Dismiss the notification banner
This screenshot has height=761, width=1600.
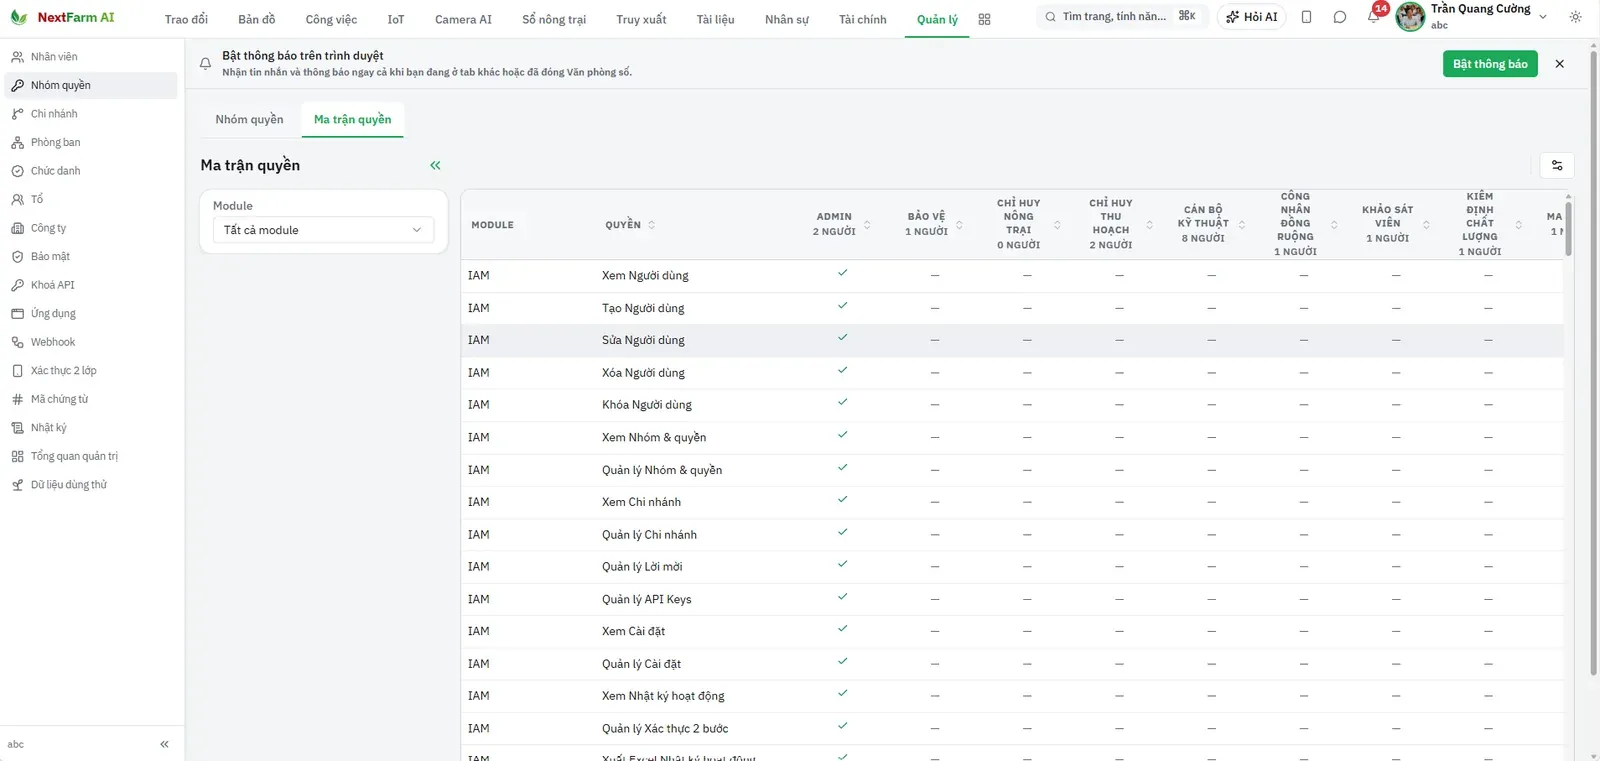pos(1559,64)
